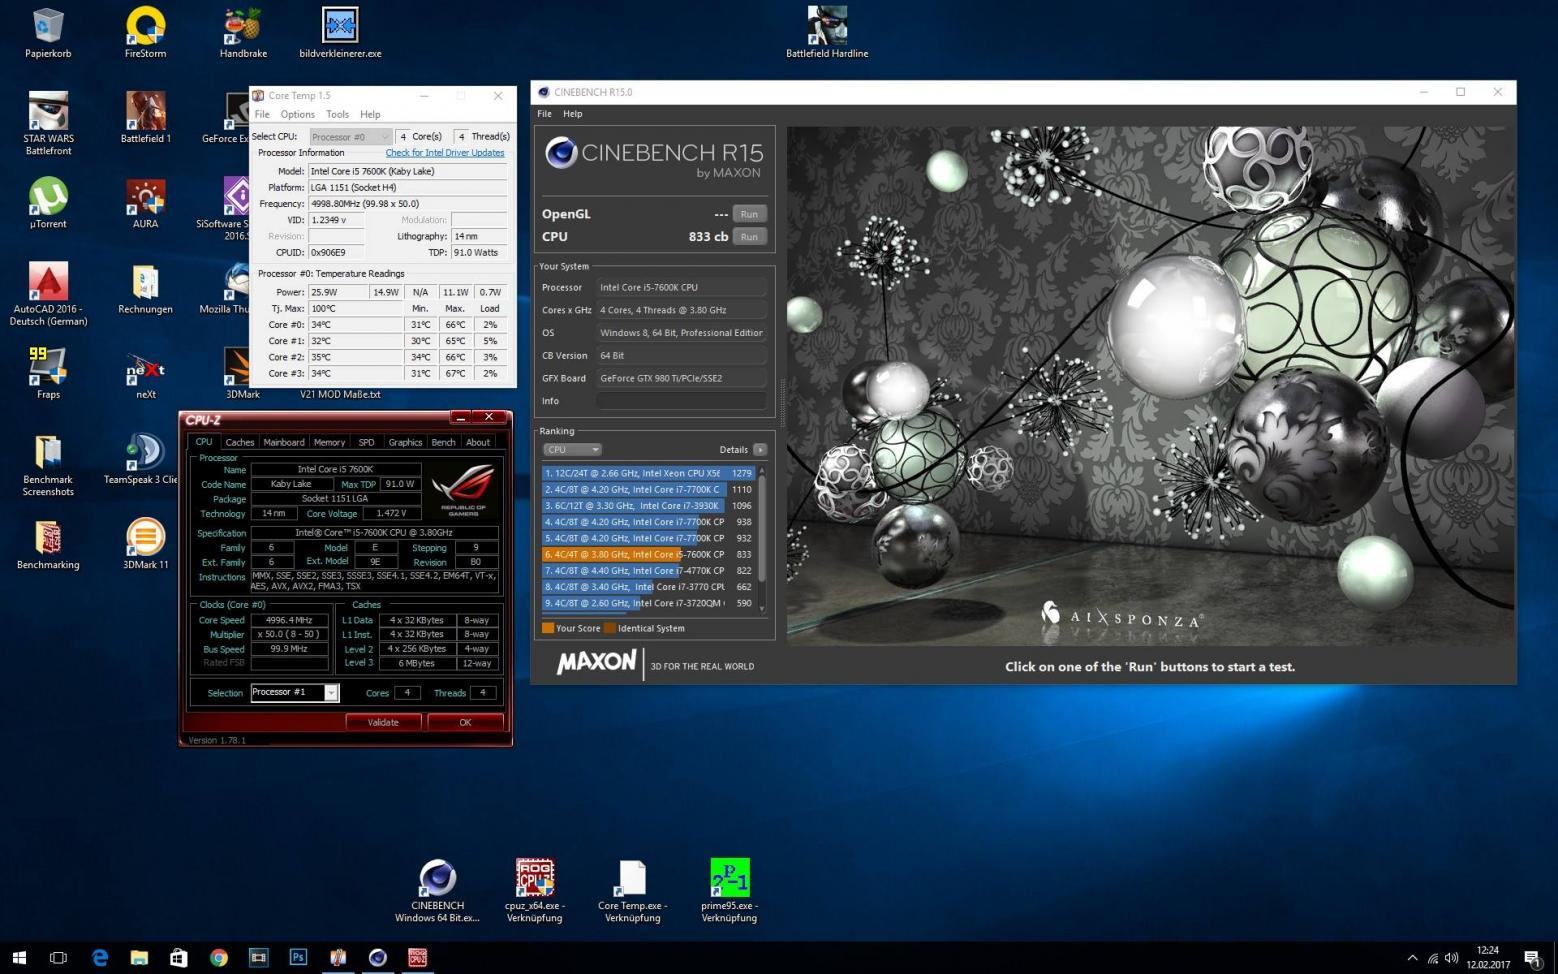Switch to the Graphics tab in CPU-Z
1558x974 pixels.
(x=405, y=442)
